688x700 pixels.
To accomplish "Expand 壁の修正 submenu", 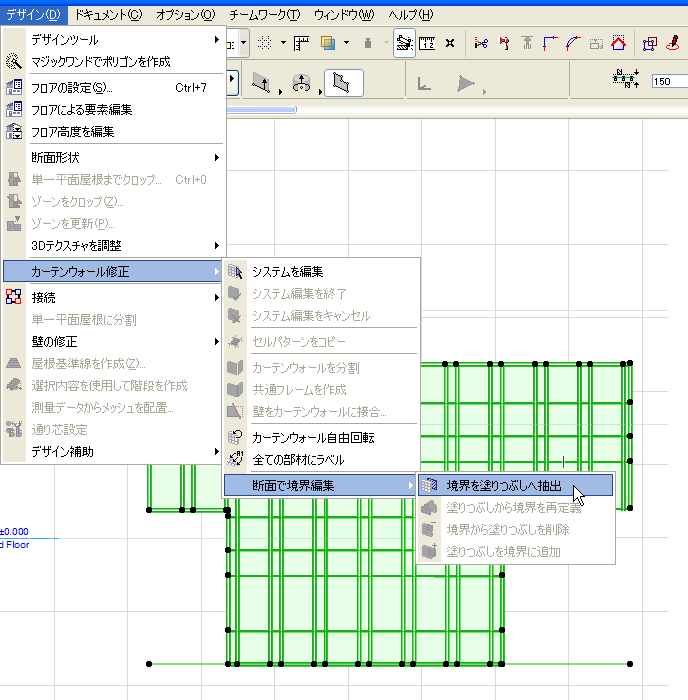I will [113, 342].
